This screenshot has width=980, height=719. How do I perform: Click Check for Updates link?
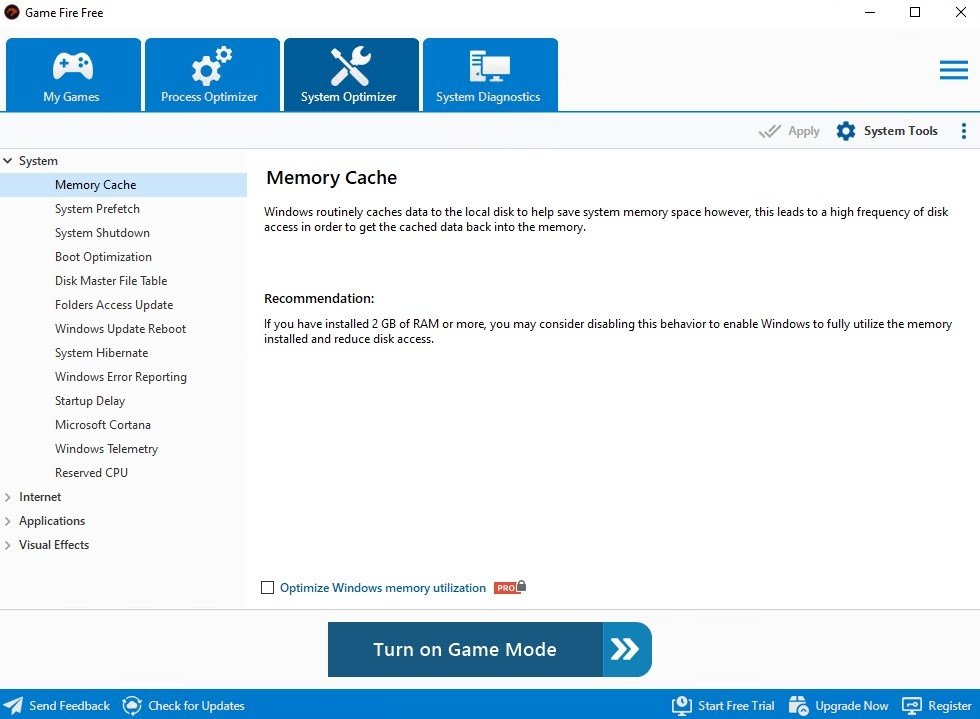(183, 706)
